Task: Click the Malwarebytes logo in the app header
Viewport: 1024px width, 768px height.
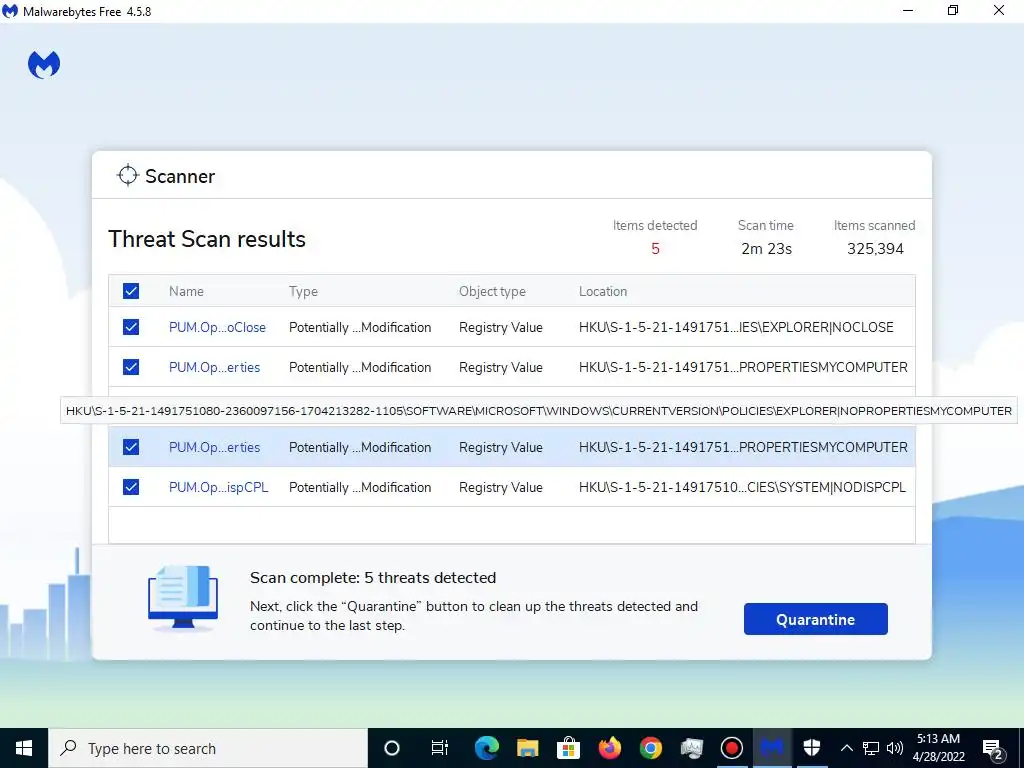Action: coord(44,65)
